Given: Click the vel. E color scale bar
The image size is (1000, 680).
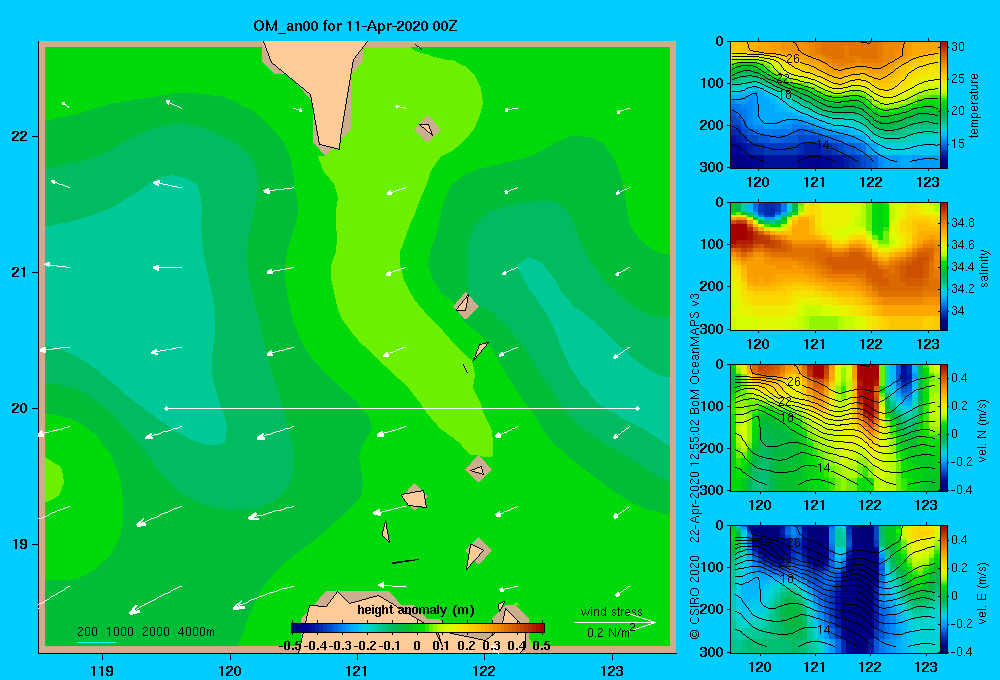Looking at the screenshot, I should (x=943, y=589).
